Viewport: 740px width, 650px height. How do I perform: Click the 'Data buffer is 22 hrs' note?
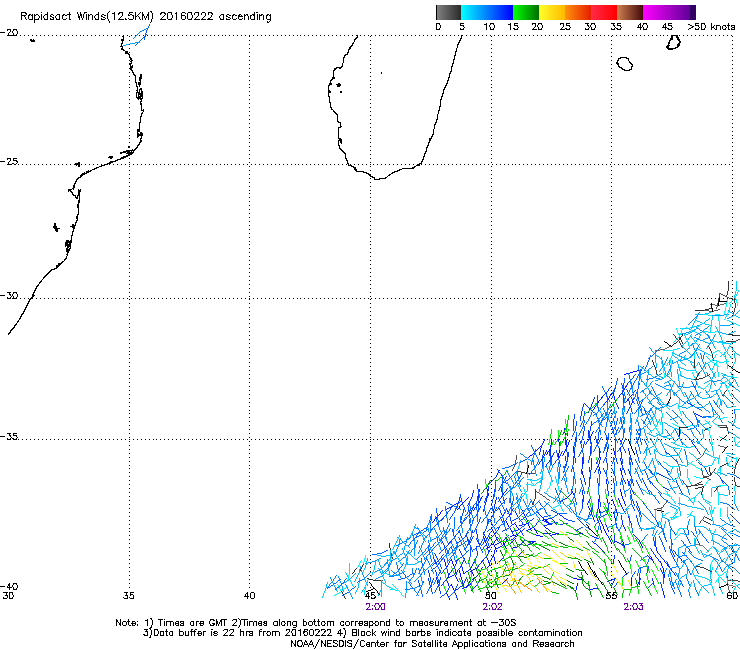205,633
